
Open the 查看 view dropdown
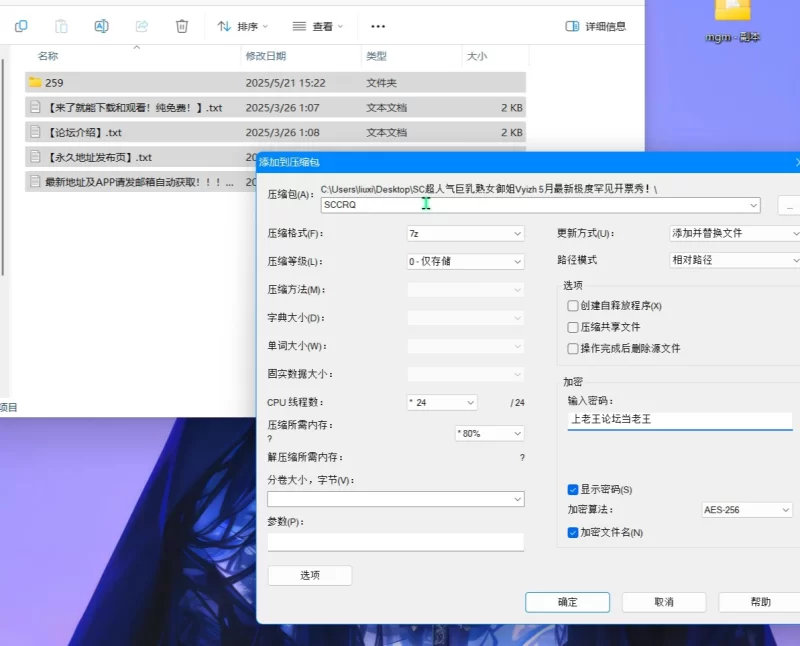click(x=317, y=26)
